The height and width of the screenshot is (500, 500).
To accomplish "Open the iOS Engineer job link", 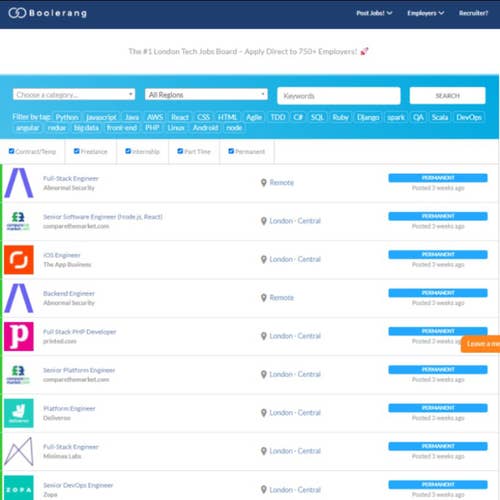I will [x=62, y=255].
